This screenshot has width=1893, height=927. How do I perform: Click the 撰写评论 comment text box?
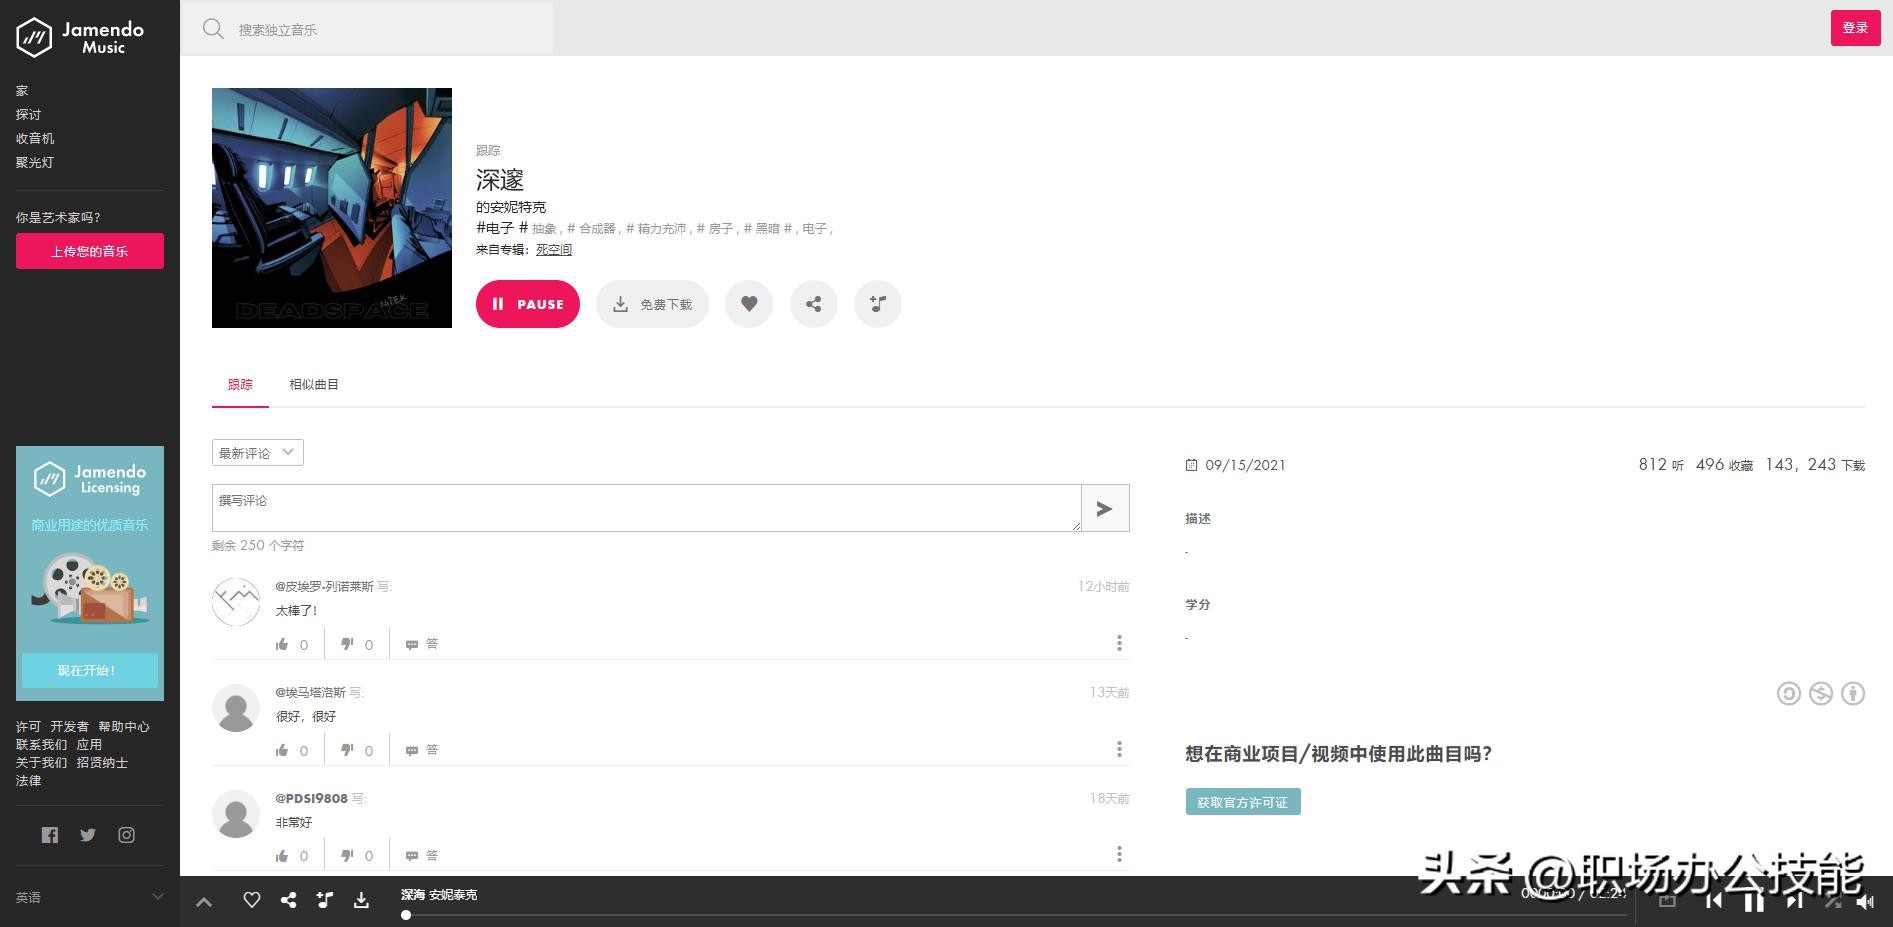pyautogui.click(x=645, y=508)
